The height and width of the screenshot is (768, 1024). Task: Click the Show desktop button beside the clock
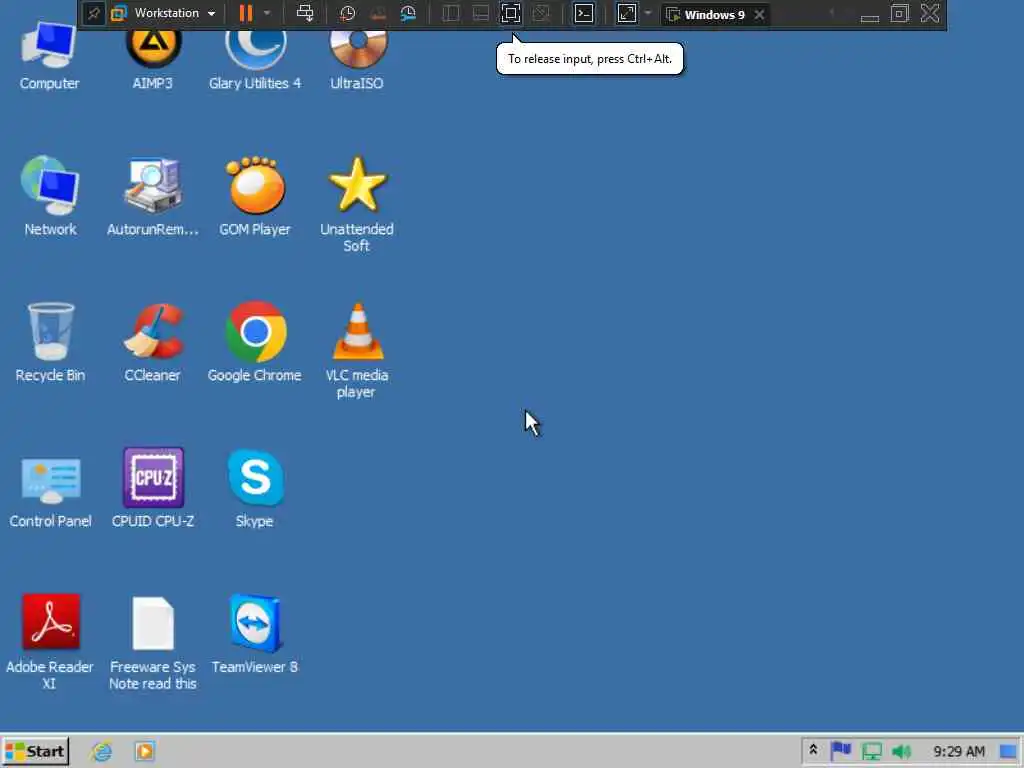[x=1008, y=752]
